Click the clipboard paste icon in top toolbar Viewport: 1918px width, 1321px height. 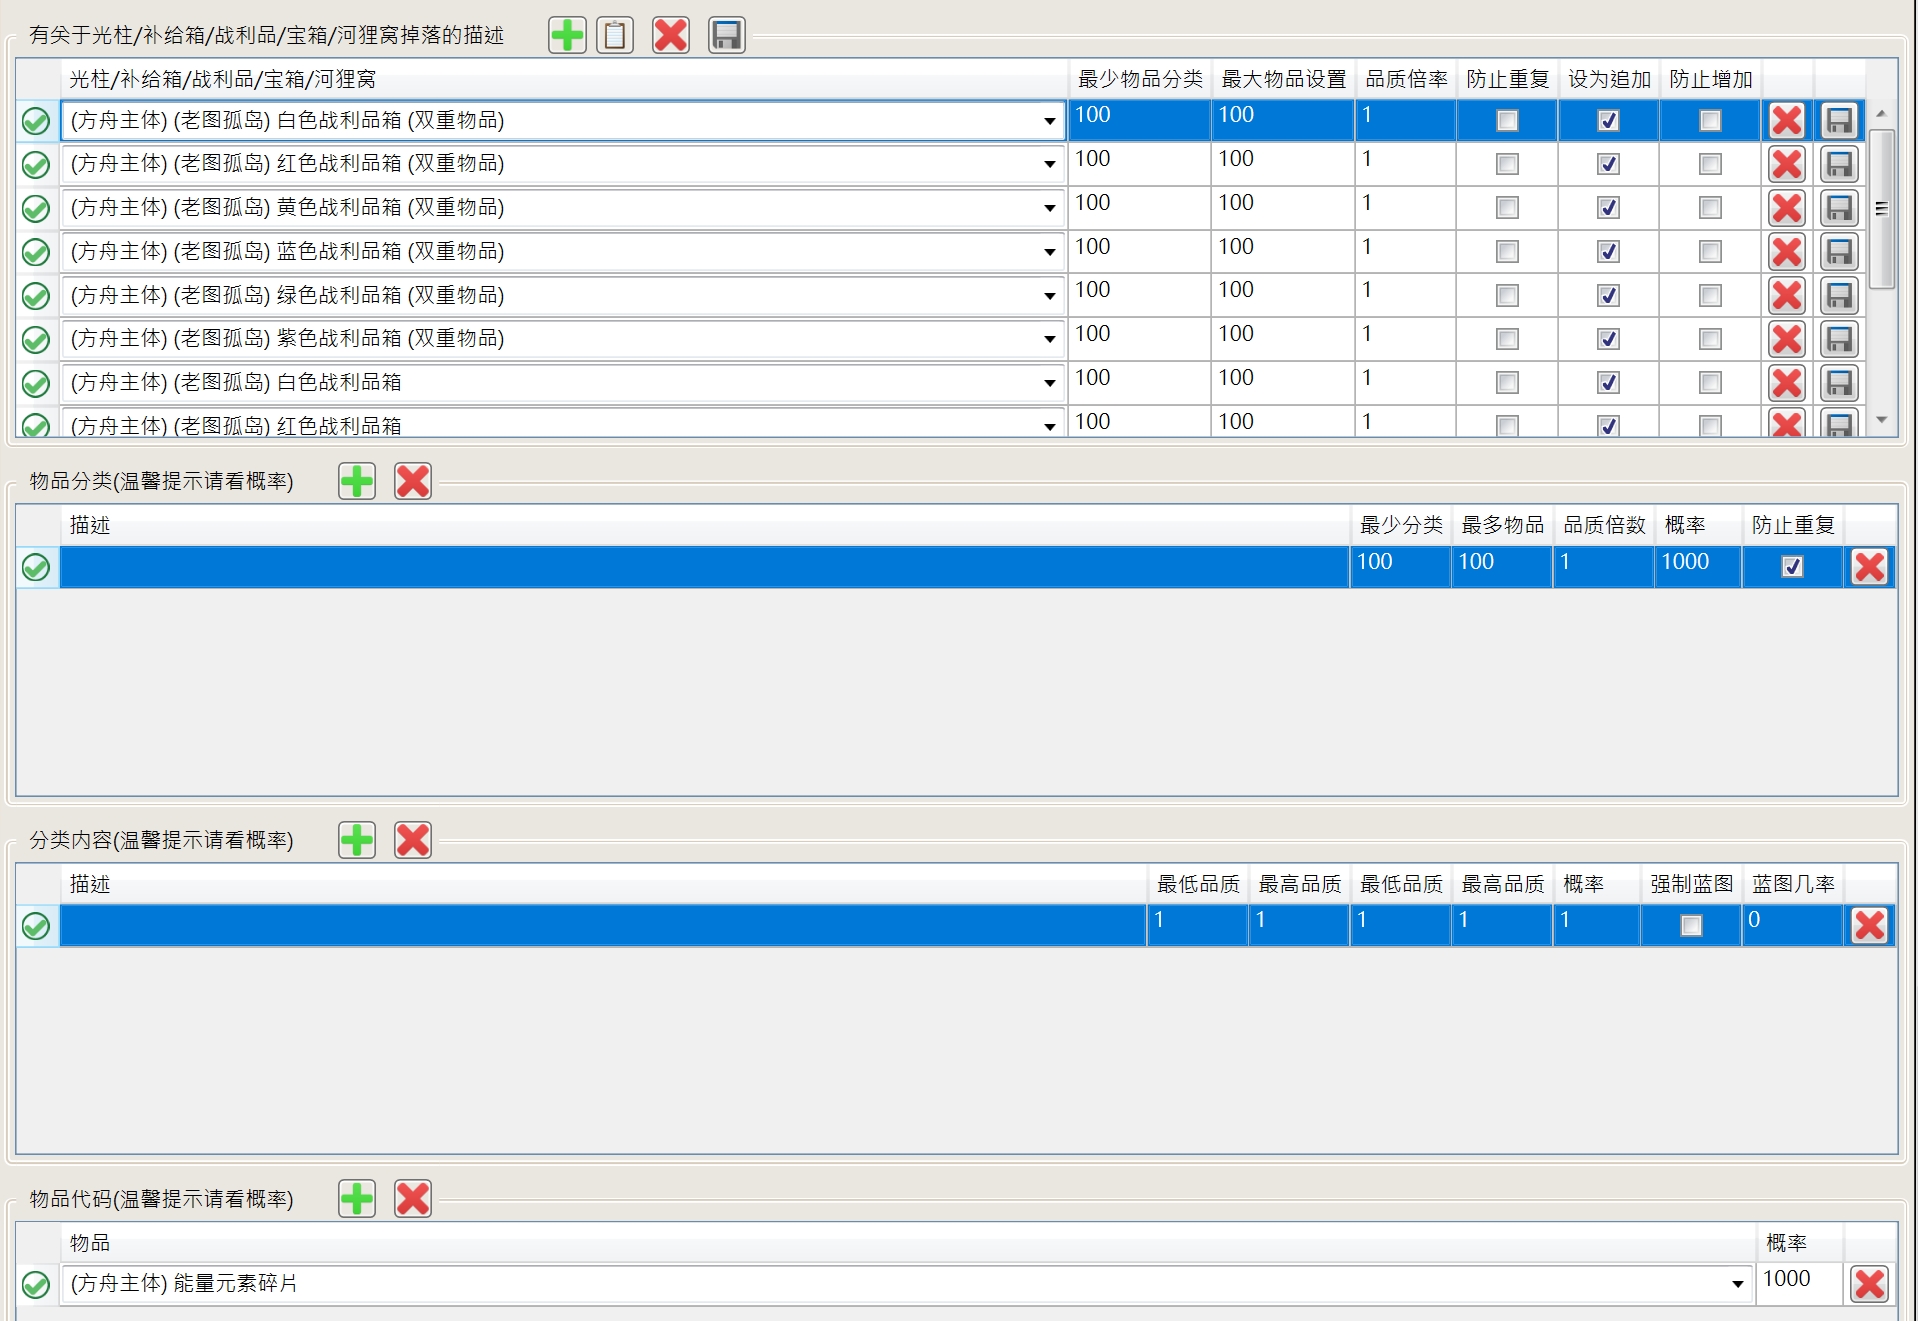tap(615, 35)
